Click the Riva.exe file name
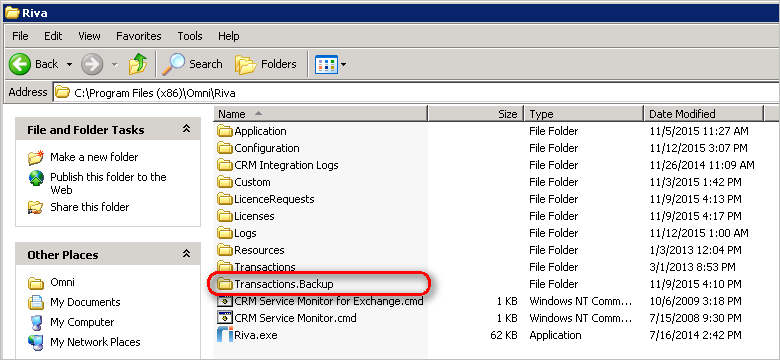 coord(256,335)
